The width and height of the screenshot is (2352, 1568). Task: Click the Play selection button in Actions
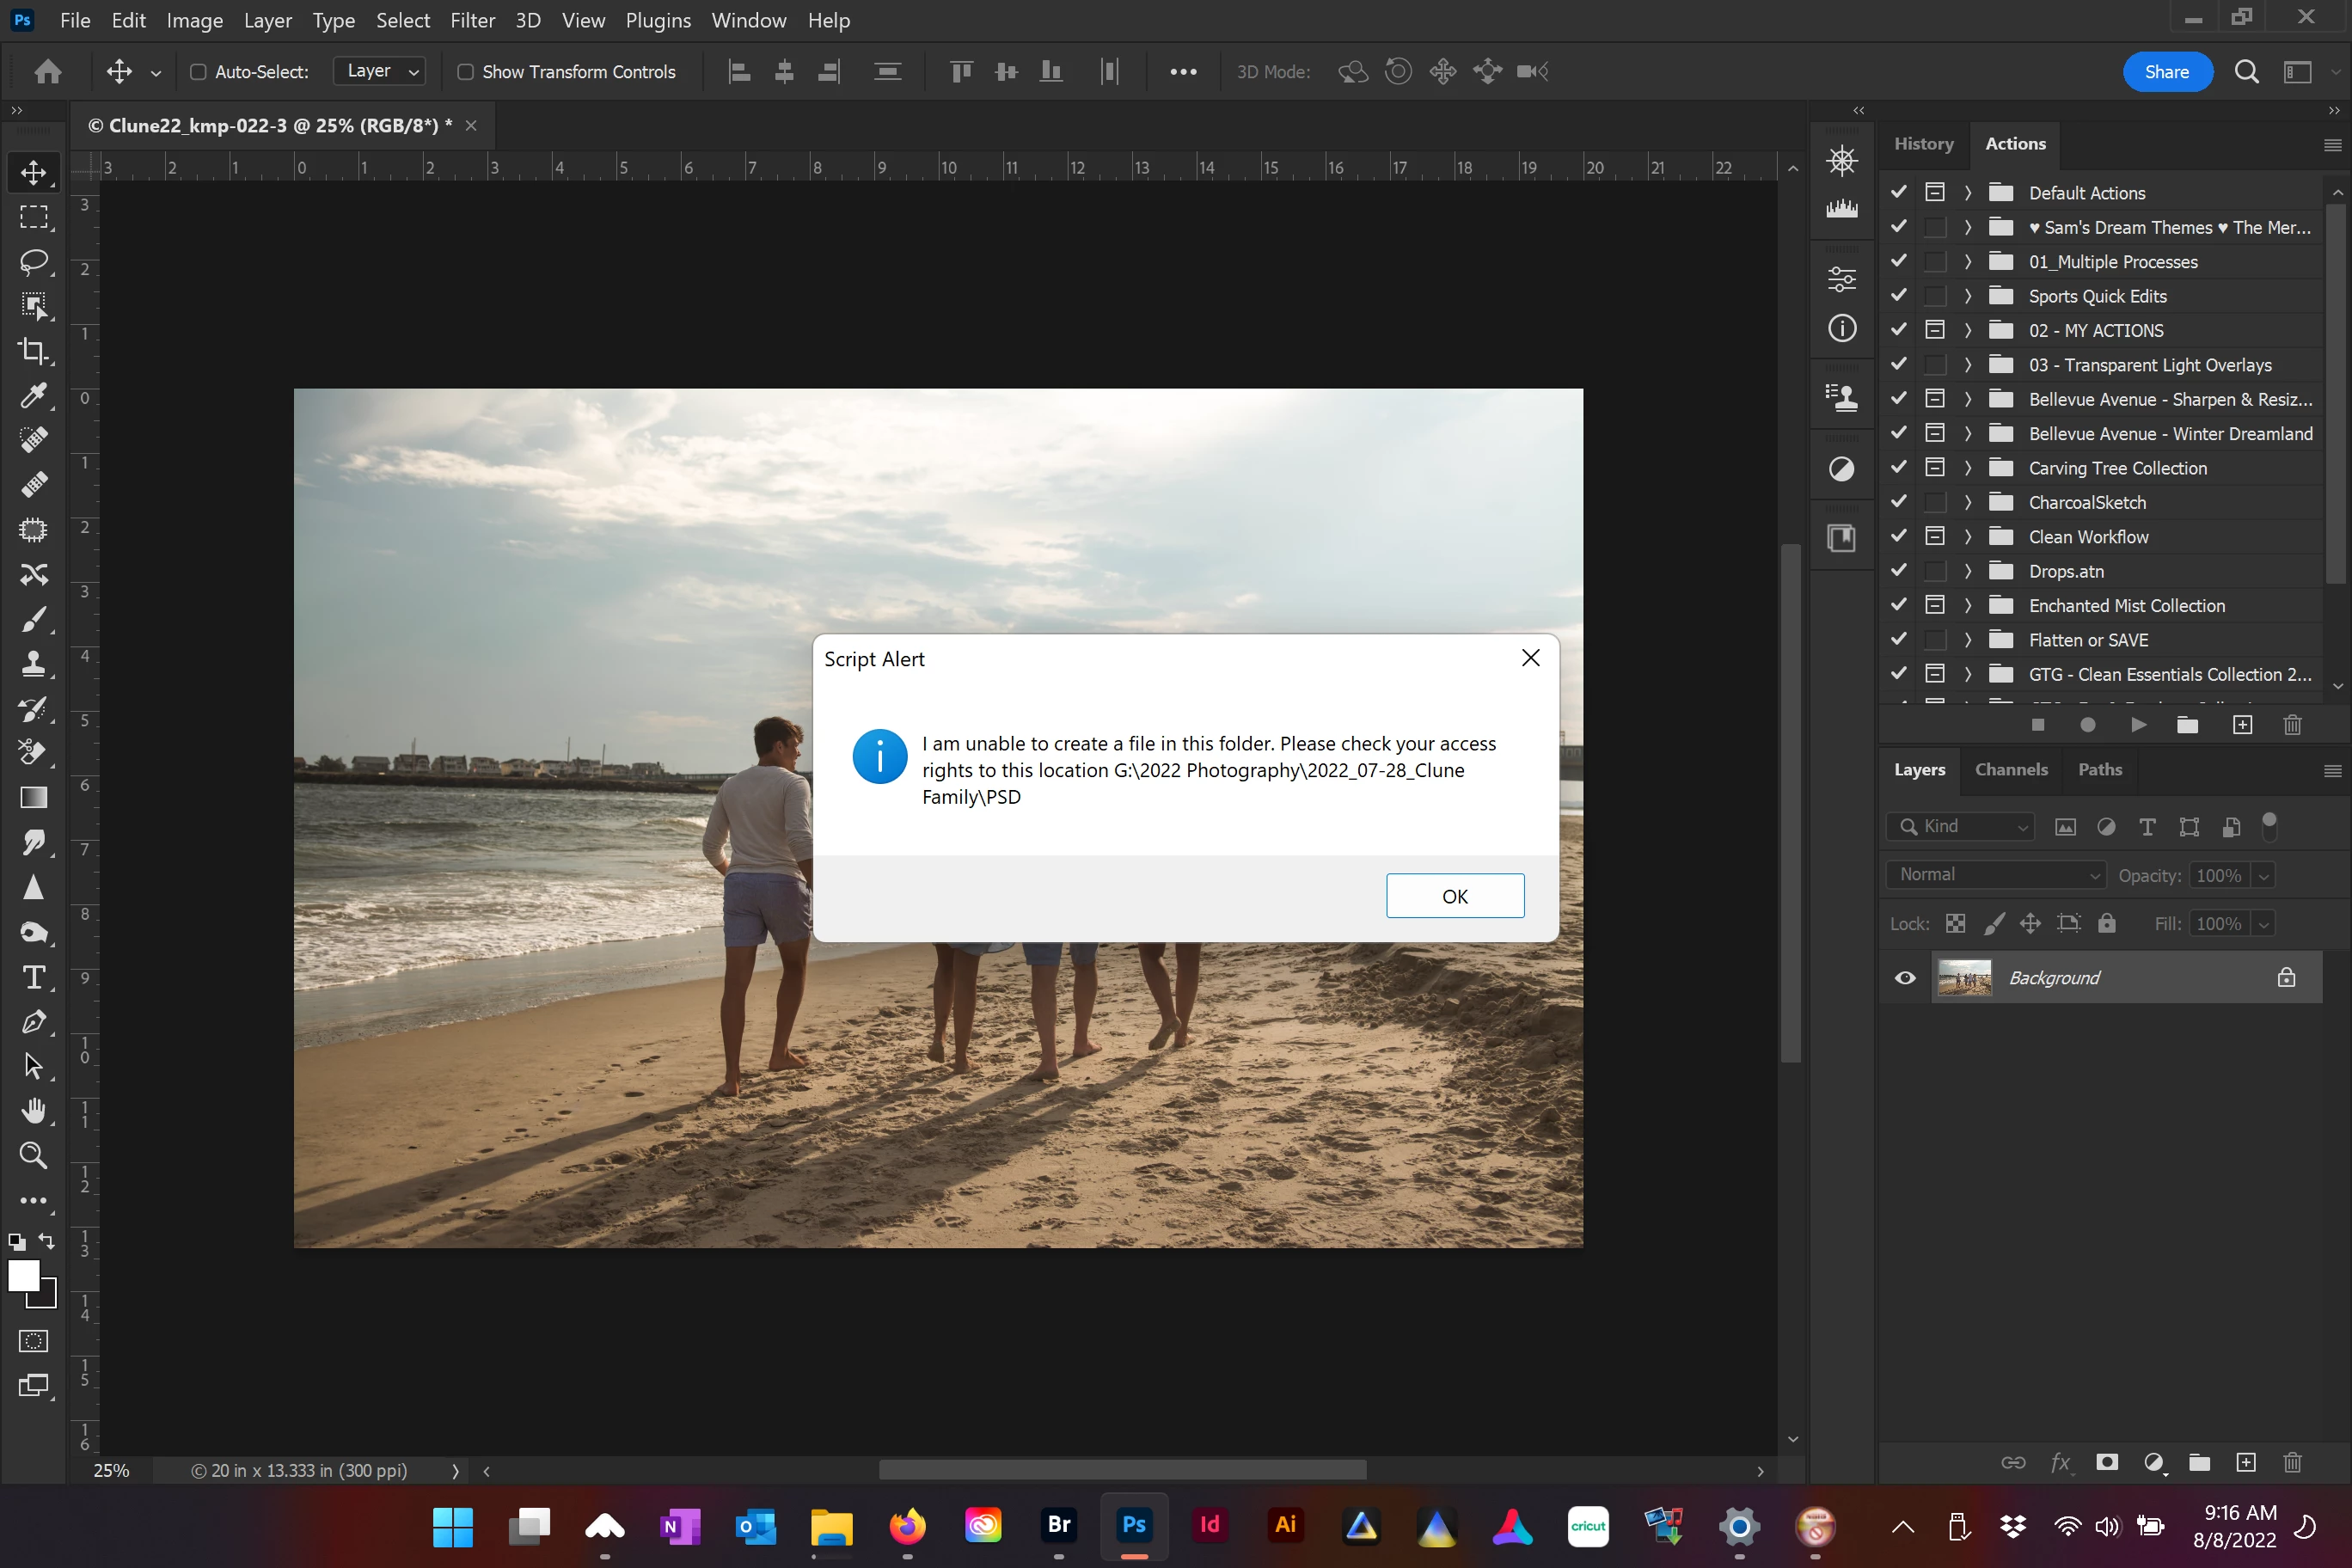point(2138,725)
